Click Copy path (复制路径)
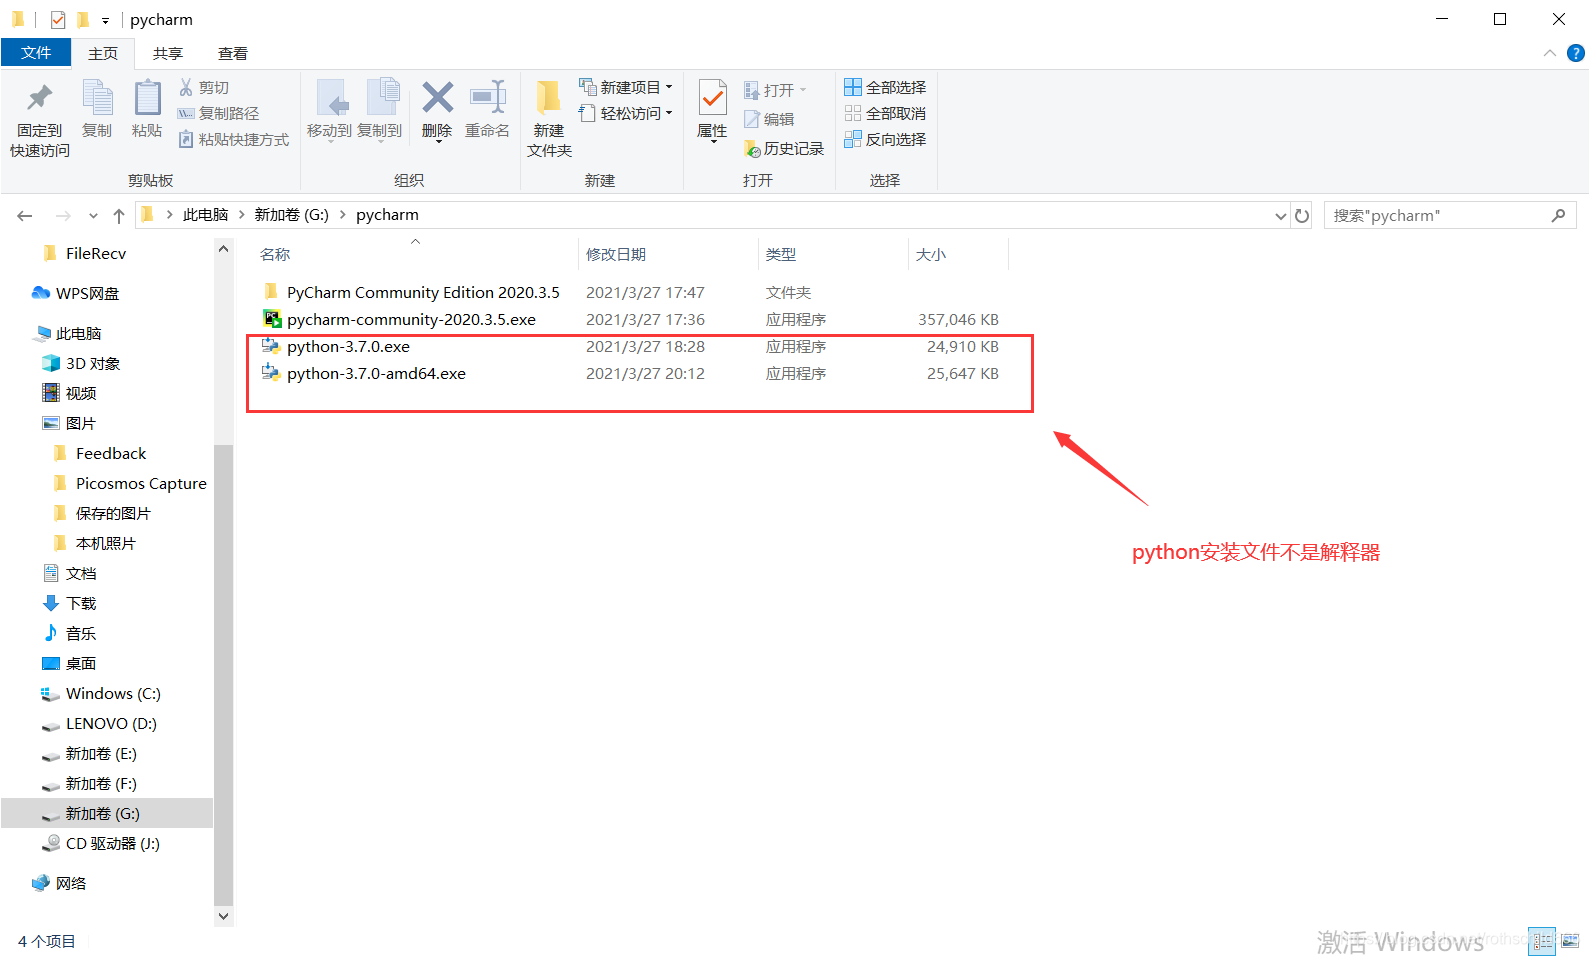 (219, 114)
